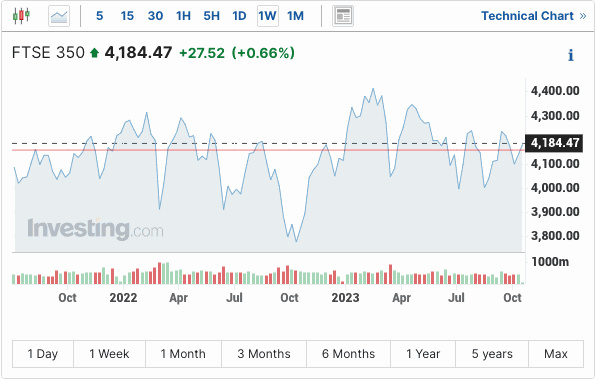Click the FTSE 350 index name

point(48,53)
